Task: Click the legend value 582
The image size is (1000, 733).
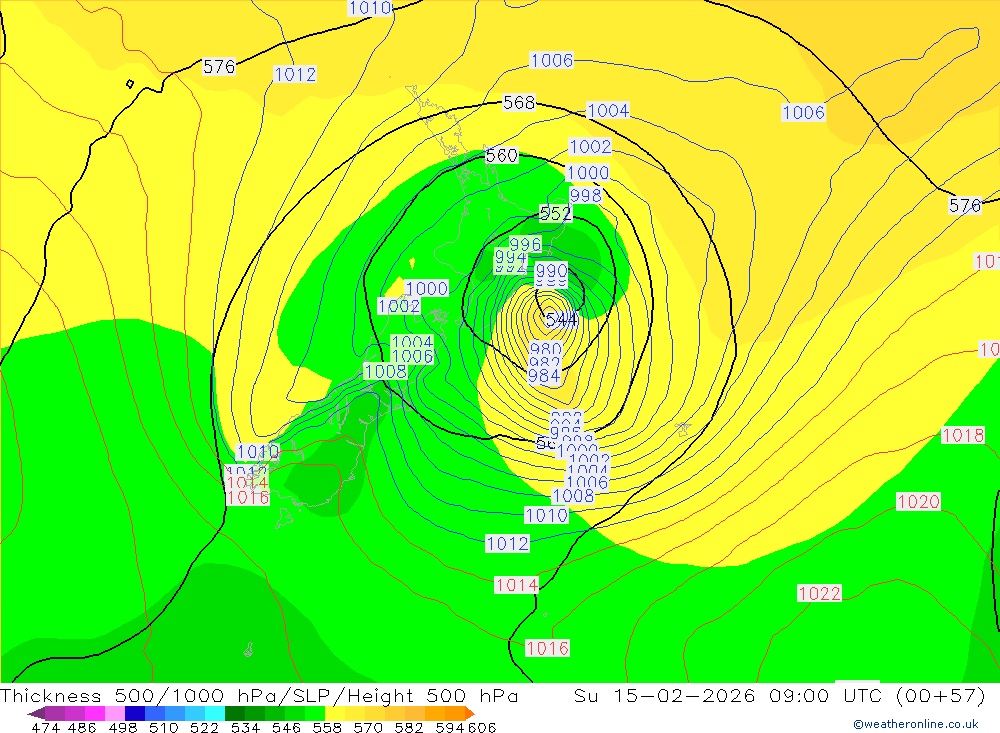Action: tap(409, 727)
